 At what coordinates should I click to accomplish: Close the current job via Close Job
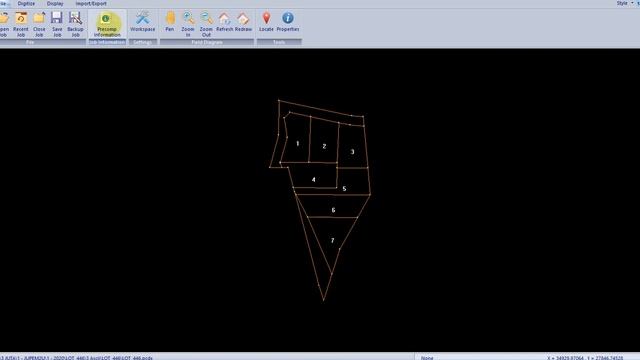click(x=39, y=24)
